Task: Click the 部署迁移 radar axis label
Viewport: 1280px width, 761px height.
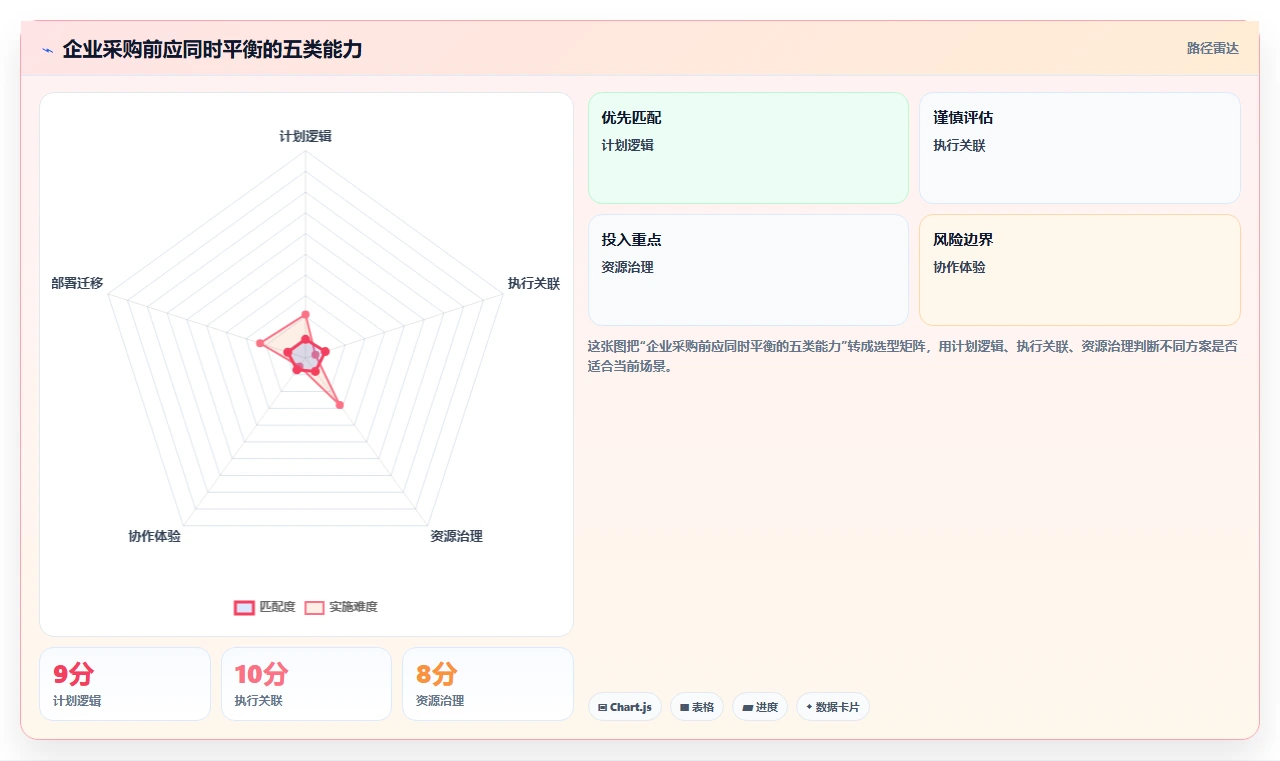Action: click(77, 283)
